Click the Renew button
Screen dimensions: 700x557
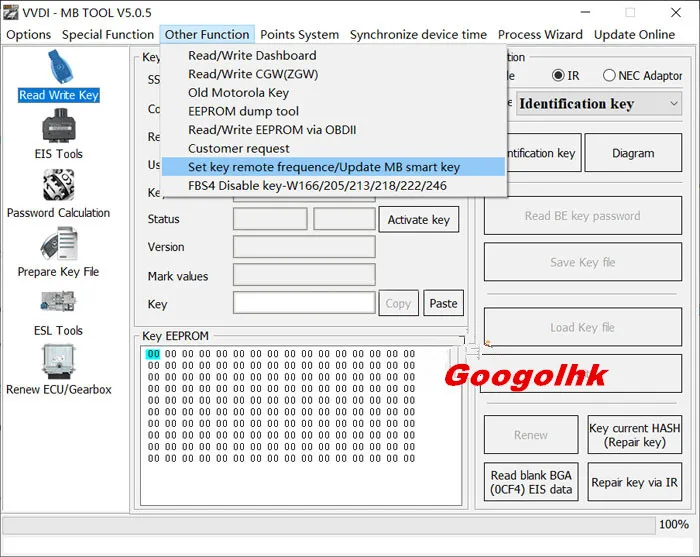(531, 435)
